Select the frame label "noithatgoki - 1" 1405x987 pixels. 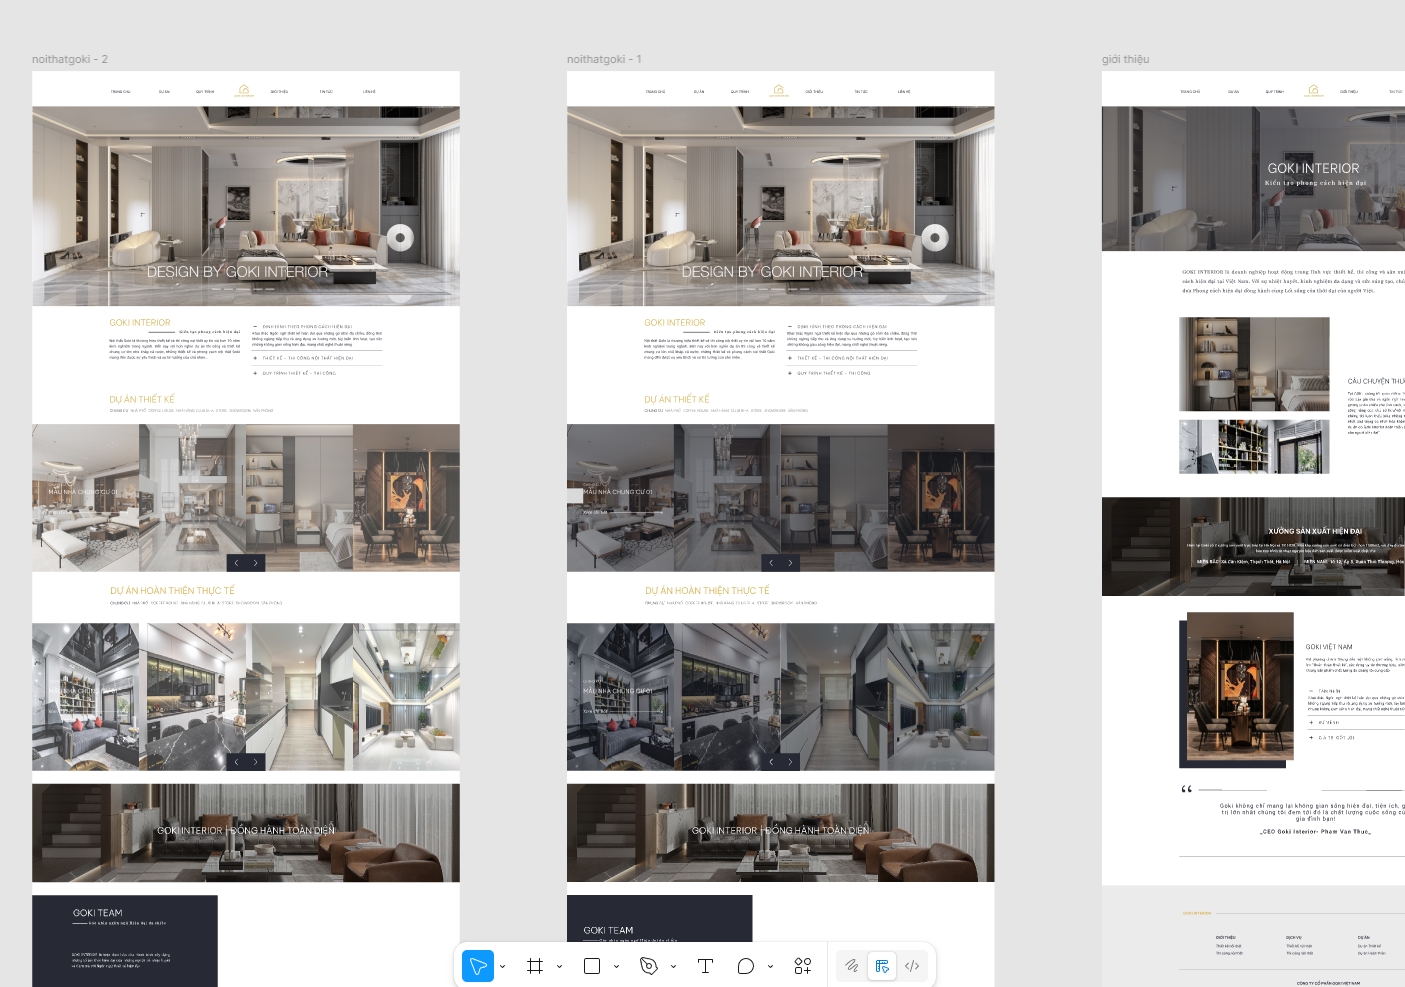click(604, 60)
